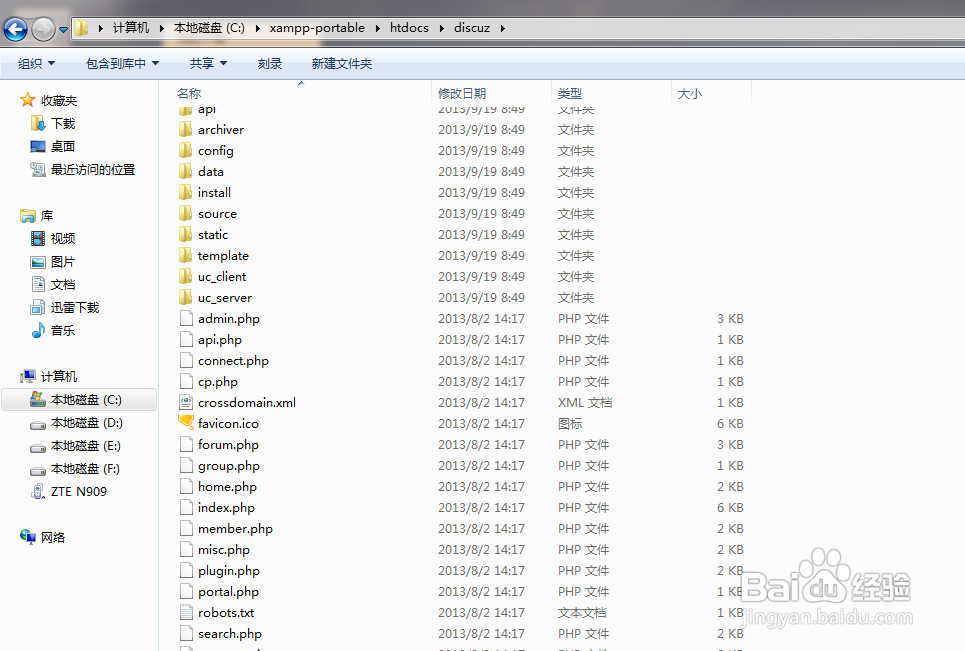
Task: Expand the arrow after 计算机 in address bar
Action: point(161,28)
